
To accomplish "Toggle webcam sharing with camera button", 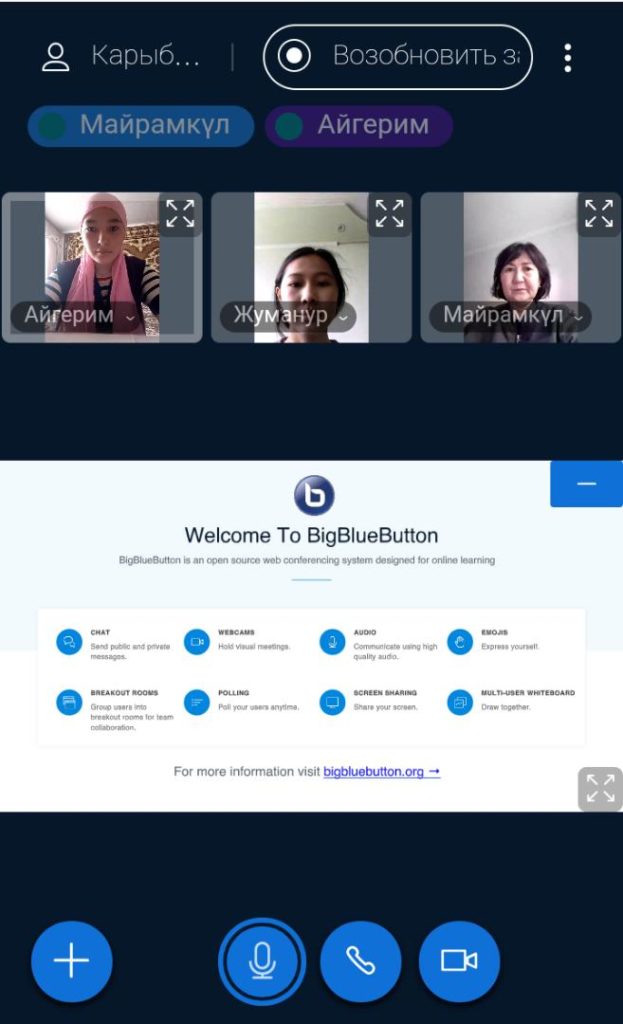I will (x=459, y=961).
